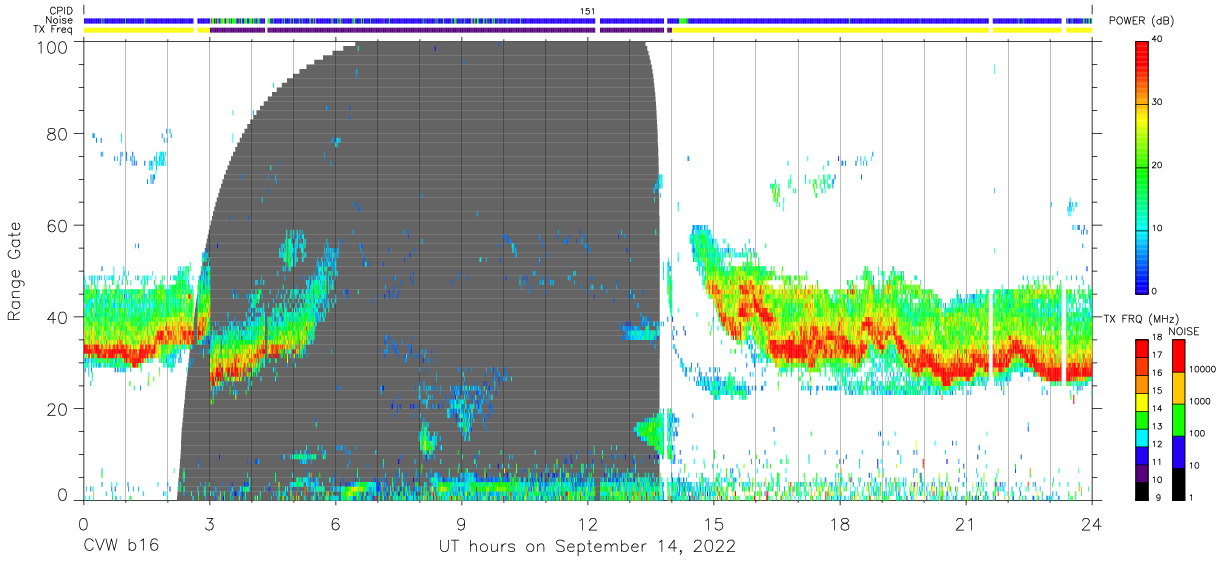Click the 6 tick on the UT hours axis
The height and width of the screenshot is (567, 1228).
pos(335,523)
